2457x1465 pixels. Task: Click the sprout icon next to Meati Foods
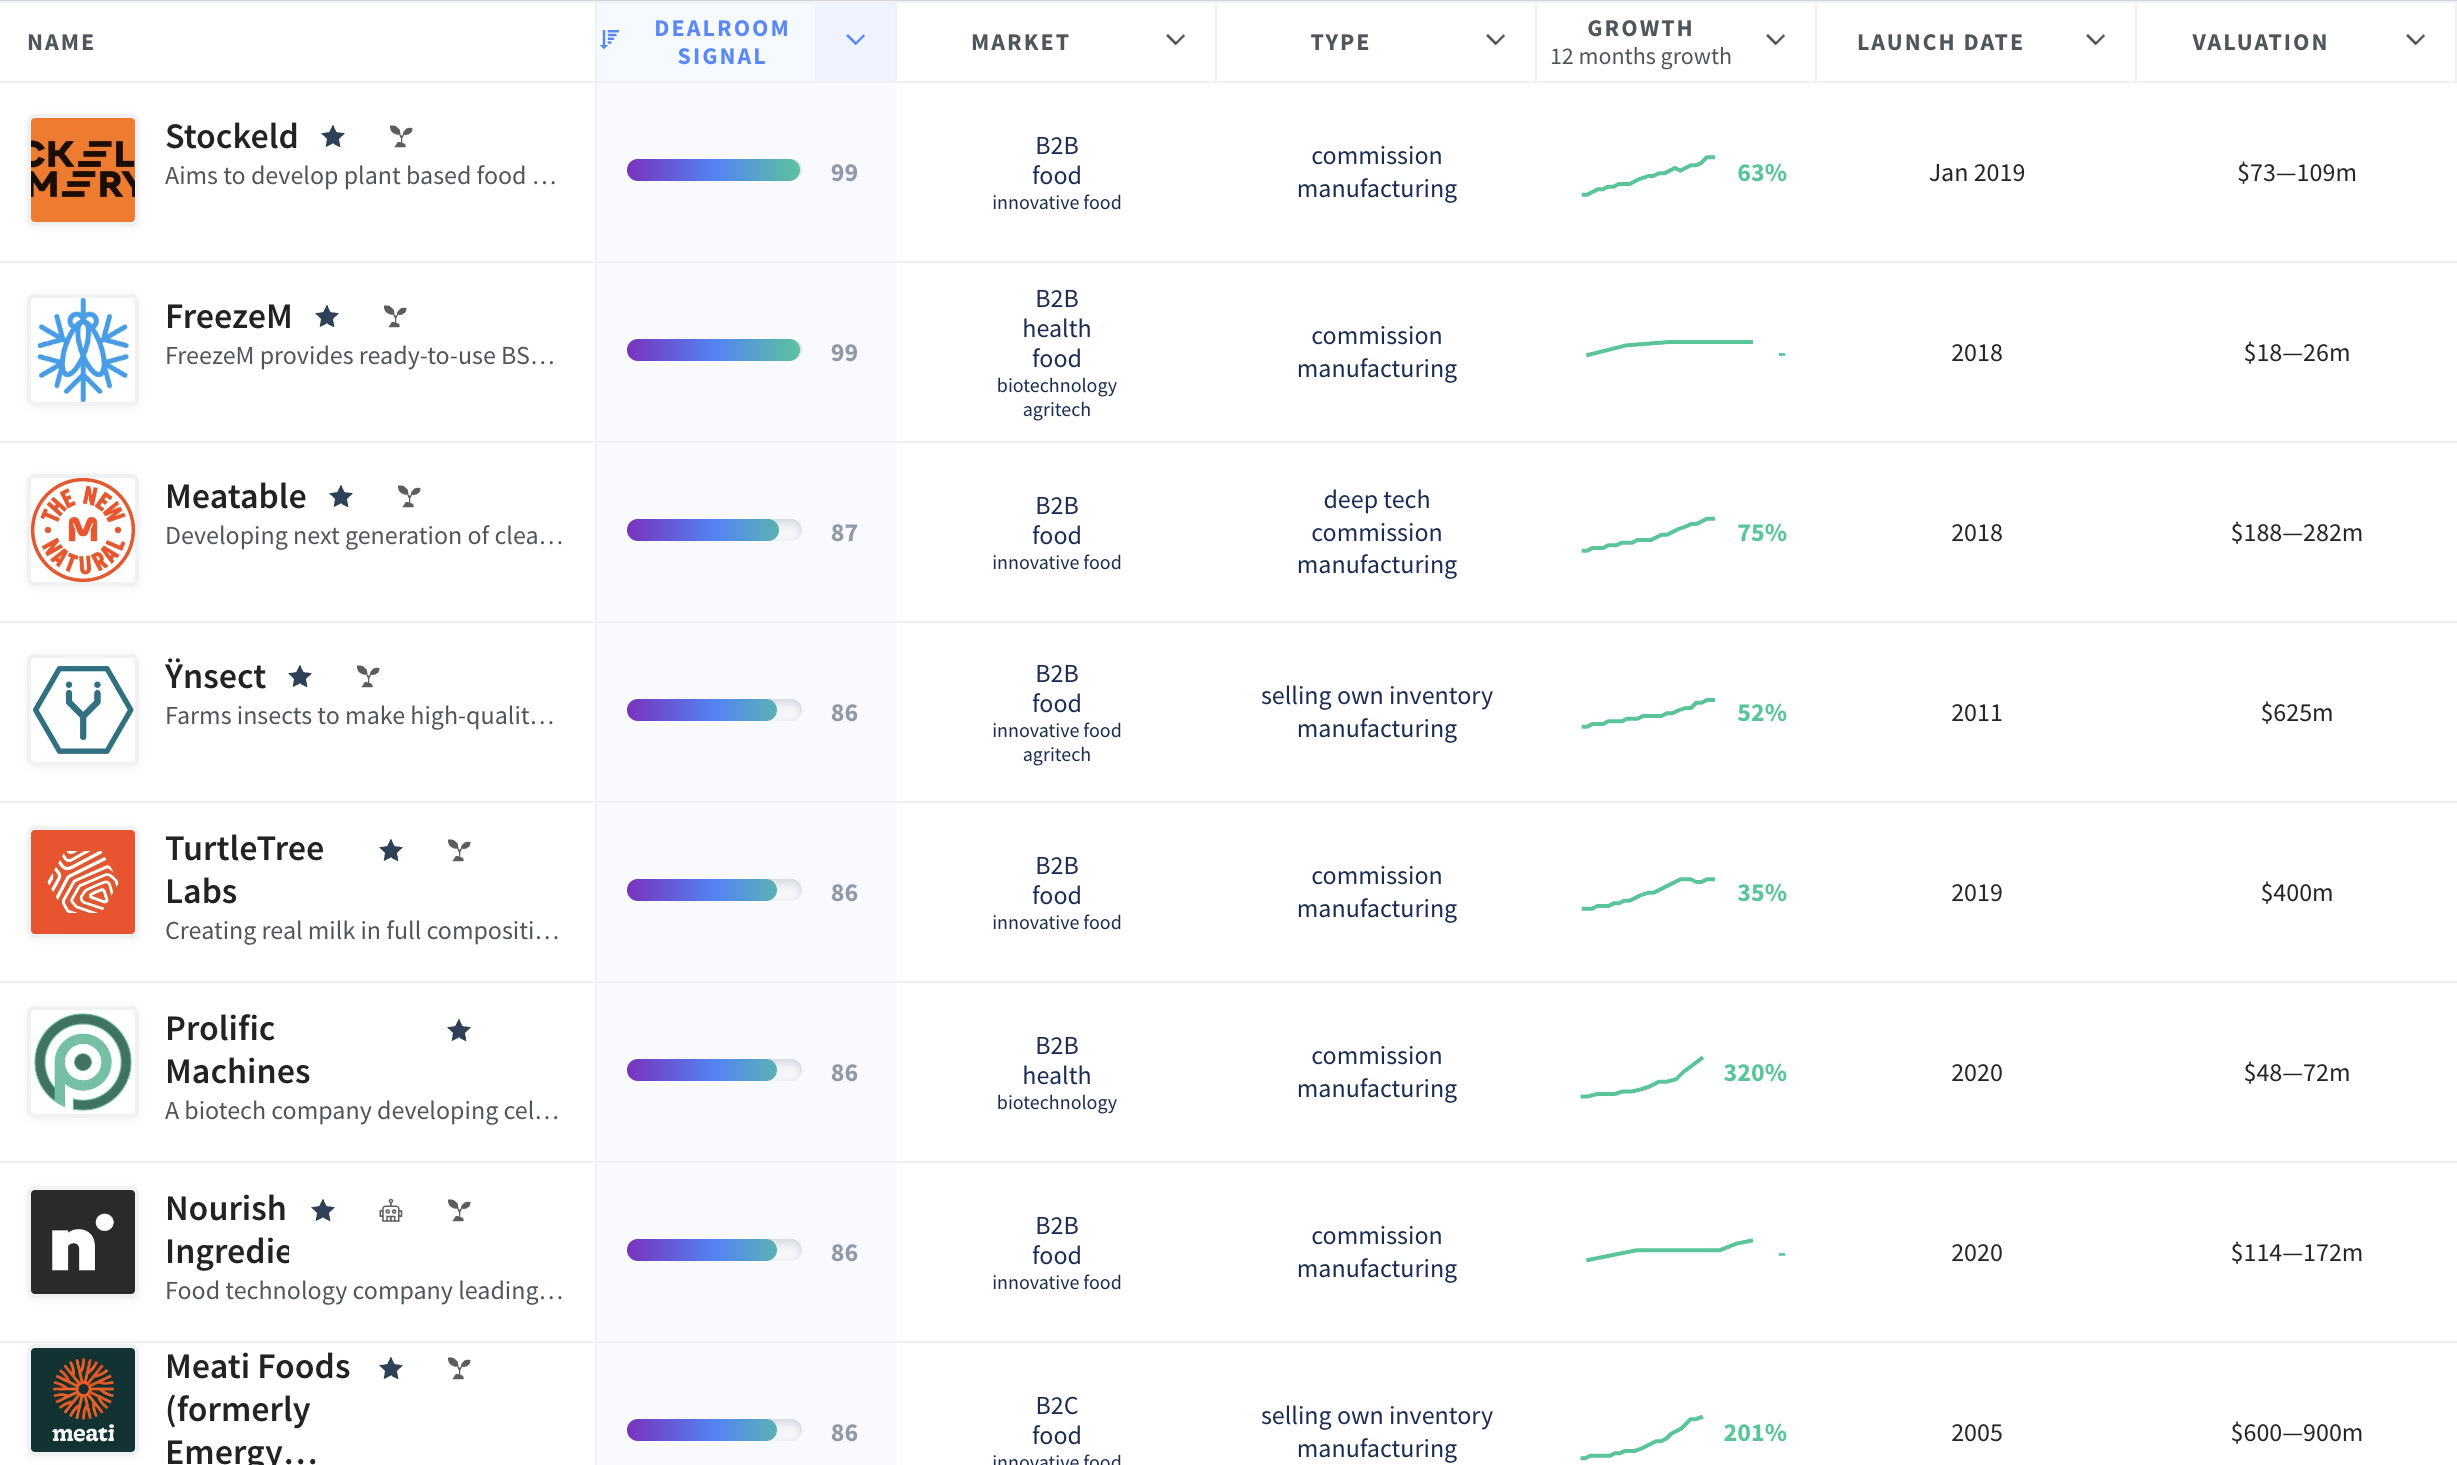coord(459,1368)
